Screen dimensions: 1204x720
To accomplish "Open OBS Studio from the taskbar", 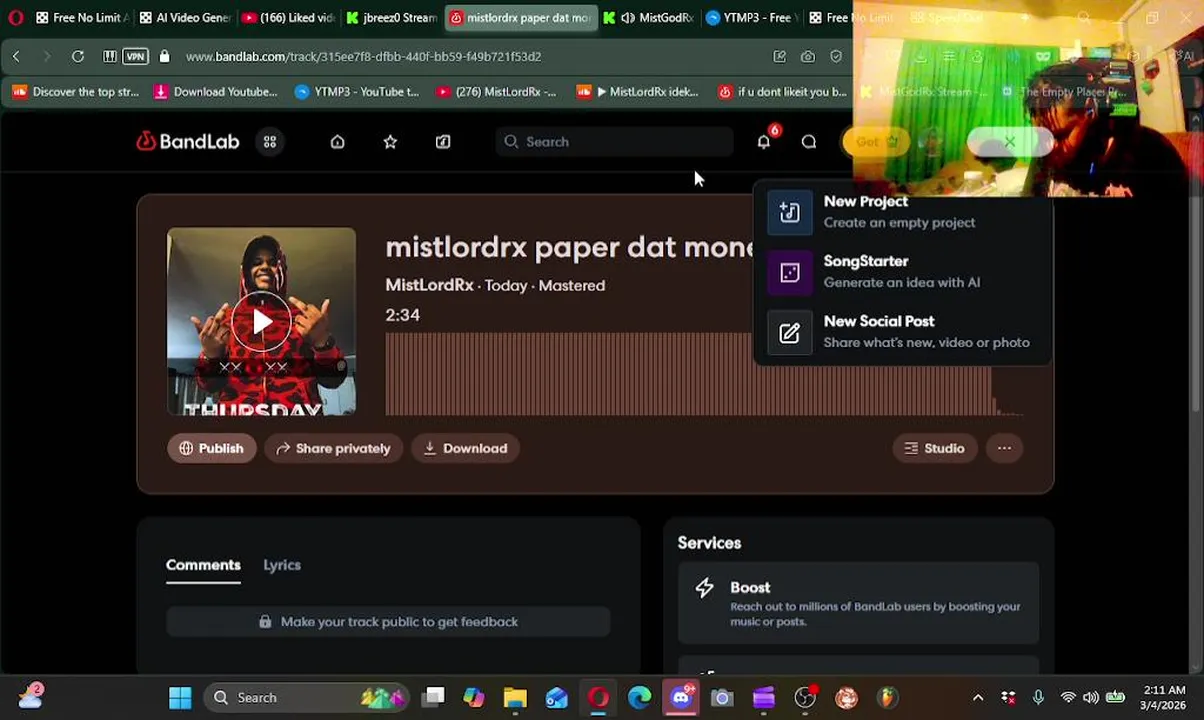I will pos(805,698).
